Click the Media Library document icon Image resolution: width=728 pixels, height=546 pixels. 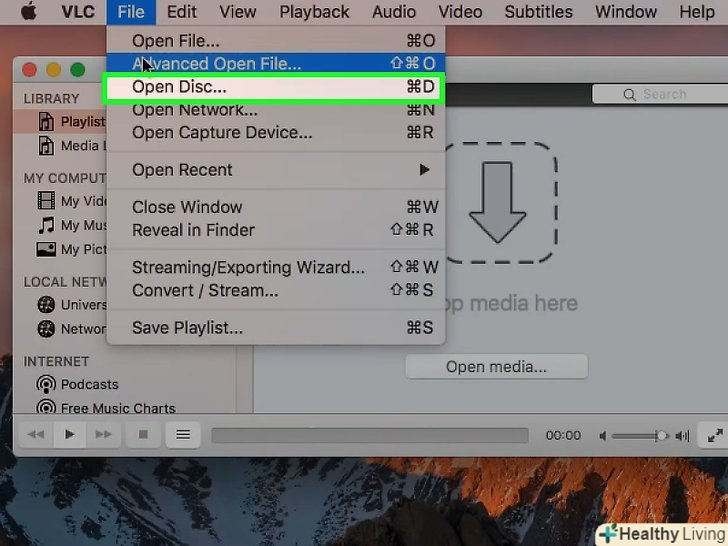pyautogui.click(x=46, y=146)
